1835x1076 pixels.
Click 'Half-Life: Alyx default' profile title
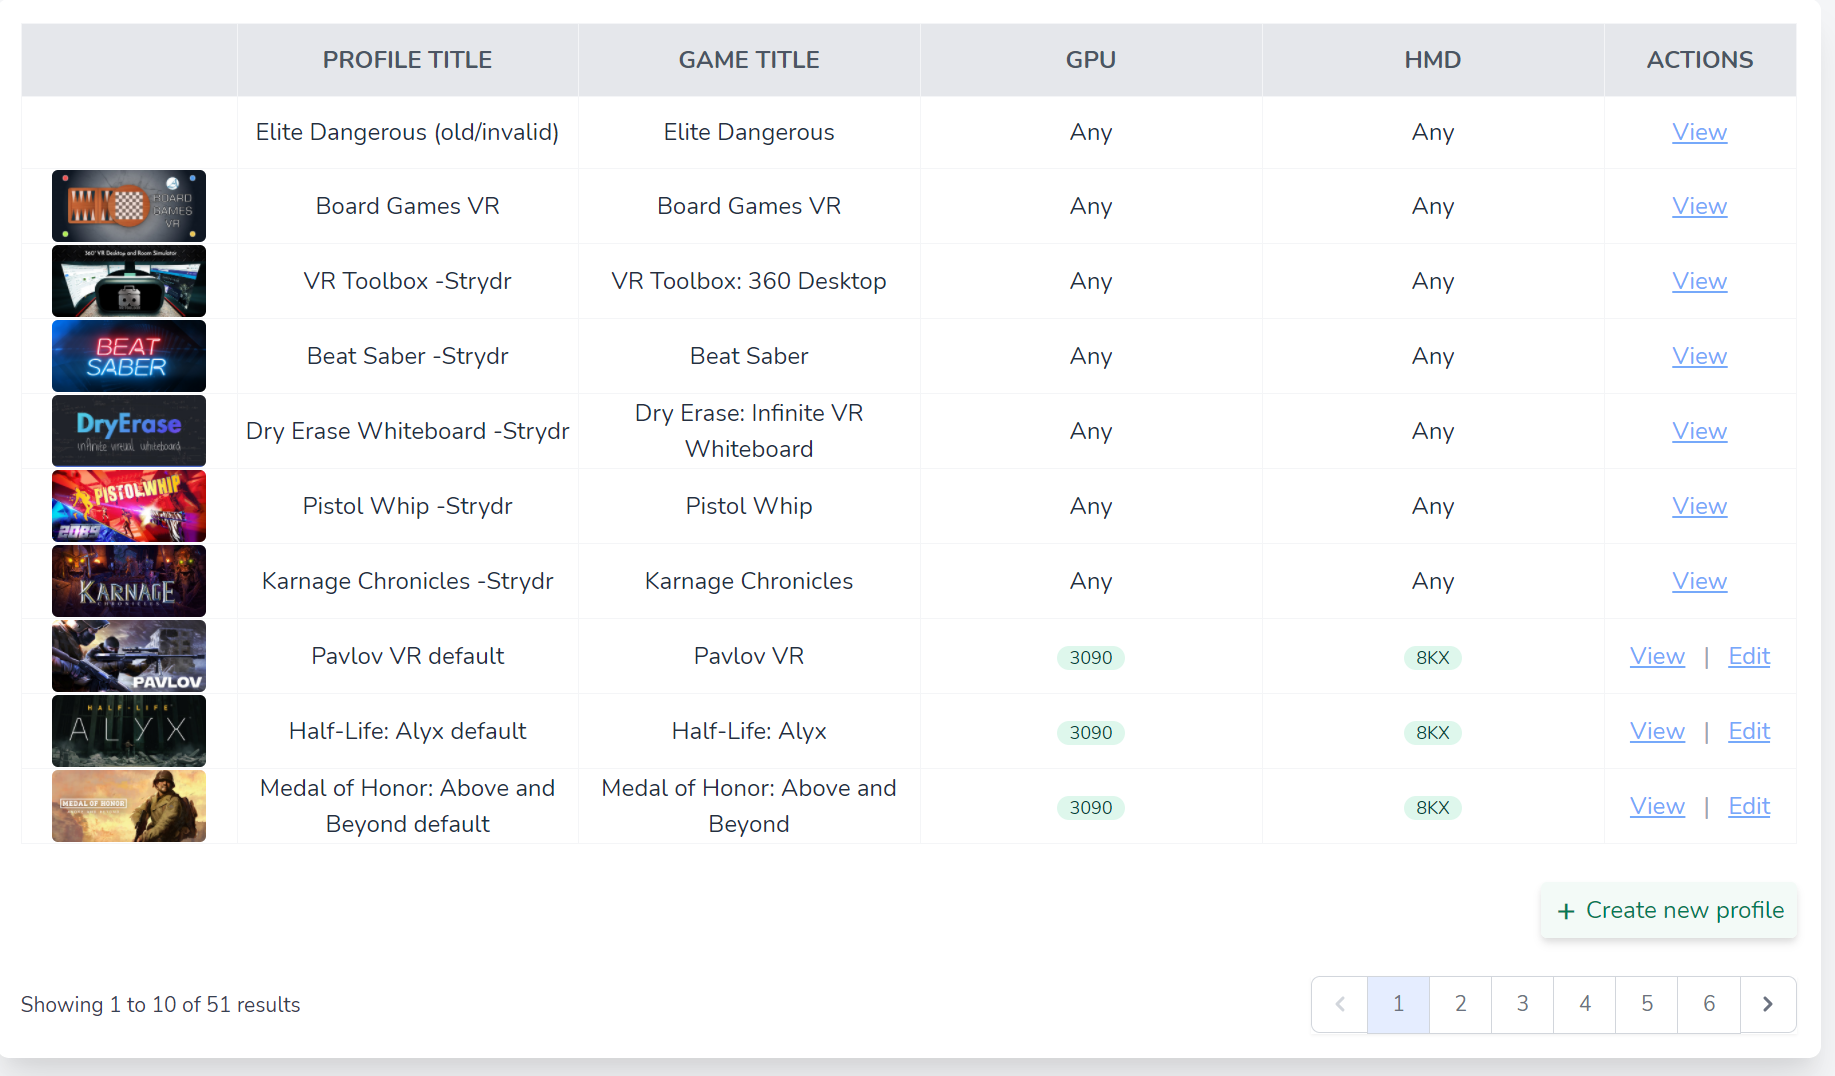point(407,731)
